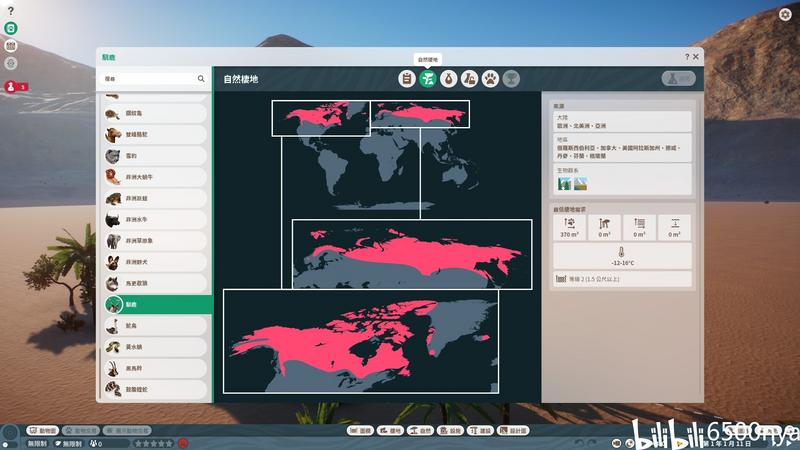Select the highlighted reindeer entry
Screen dimensions: 800x450
[x=157, y=305]
